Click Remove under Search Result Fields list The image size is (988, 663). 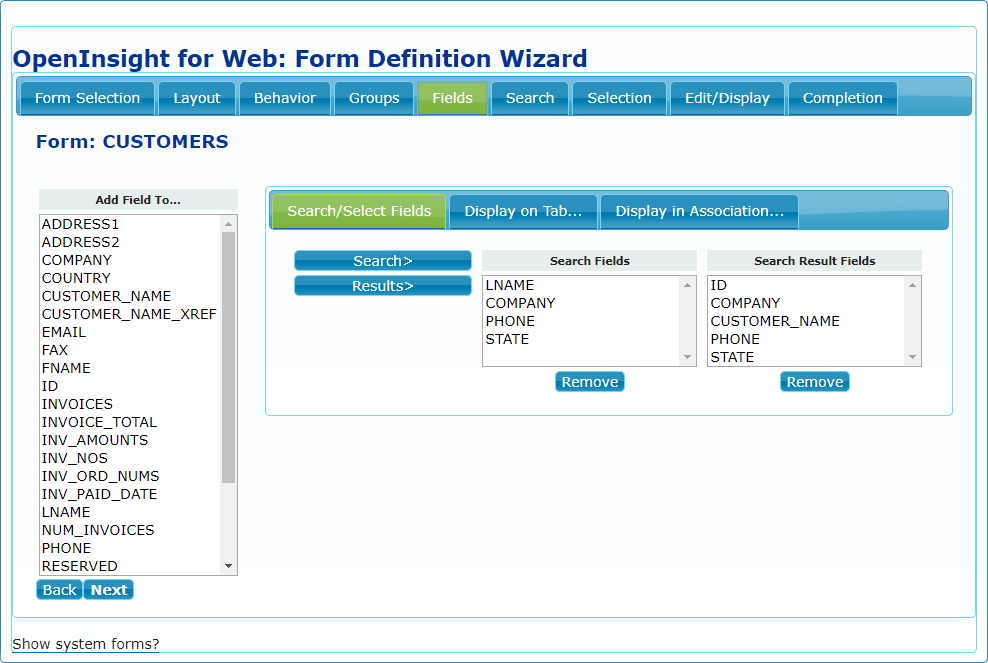point(815,382)
